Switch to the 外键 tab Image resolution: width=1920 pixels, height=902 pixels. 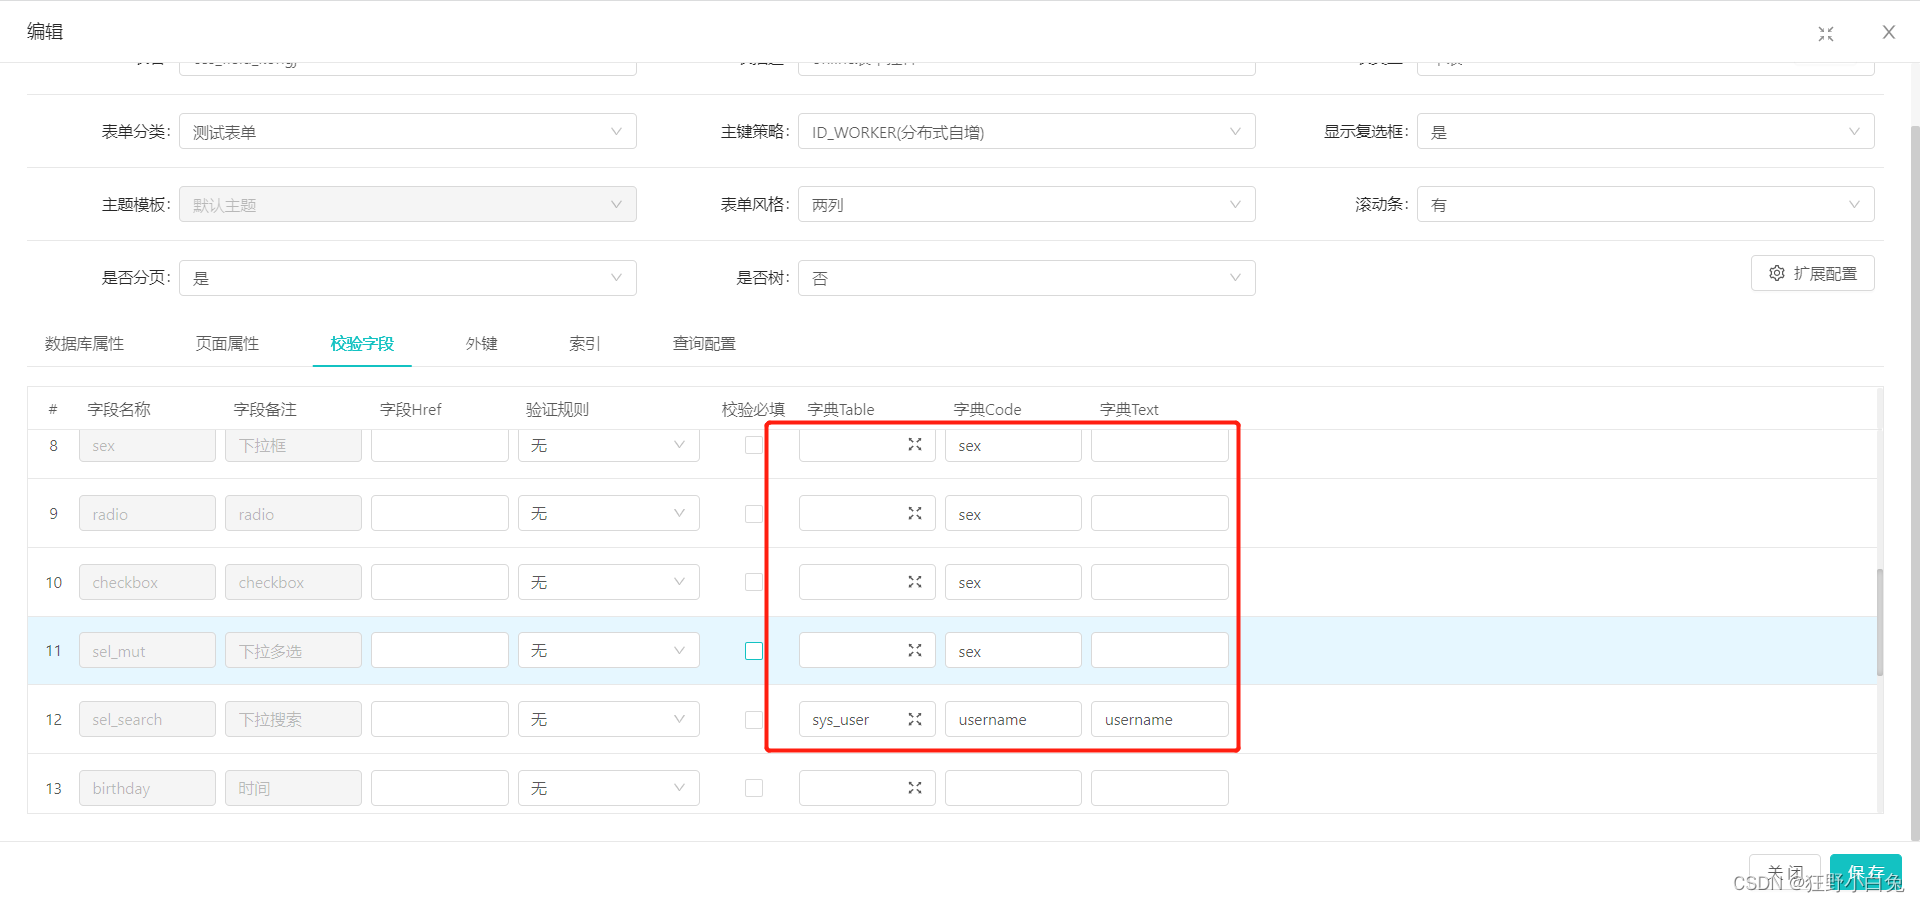coord(481,343)
